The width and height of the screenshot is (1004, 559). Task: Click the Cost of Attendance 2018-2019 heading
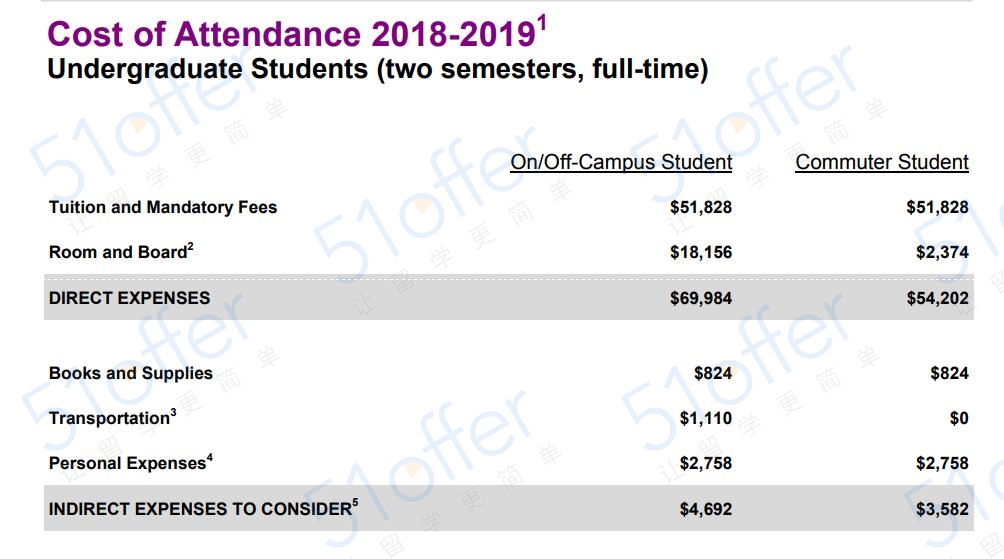click(297, 33)
